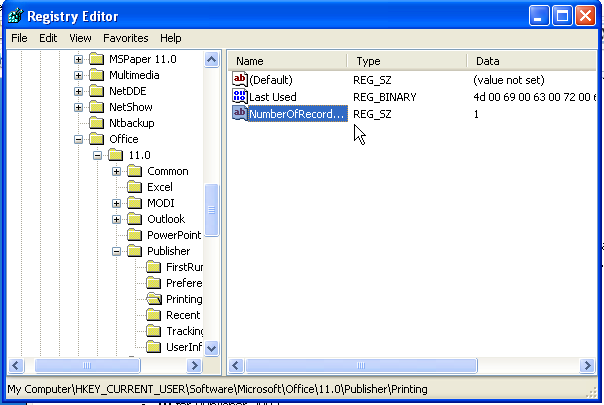
Task: Open the View menu
Action: tap(80, 38)
